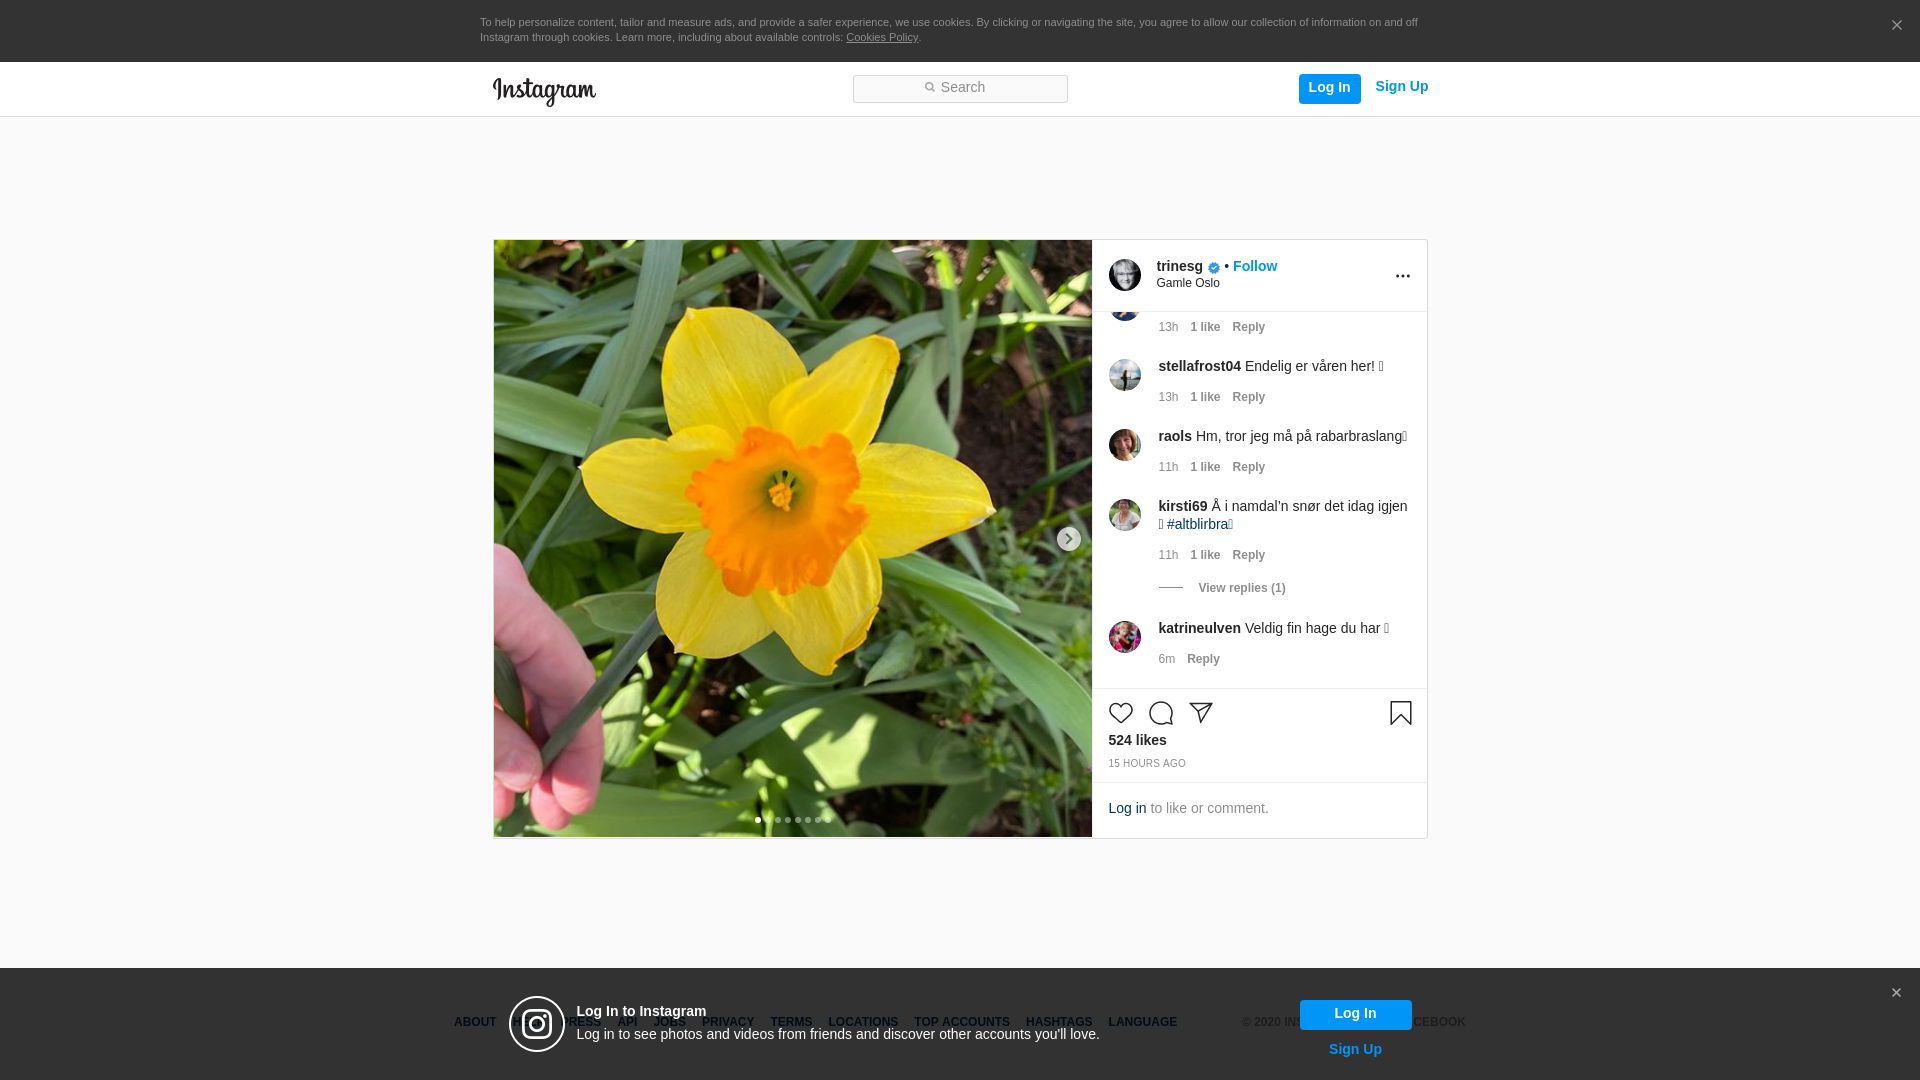Viewport: 1920px width, 1080px height.
Task: Open raols profile link
Action: click(1174, 436)
